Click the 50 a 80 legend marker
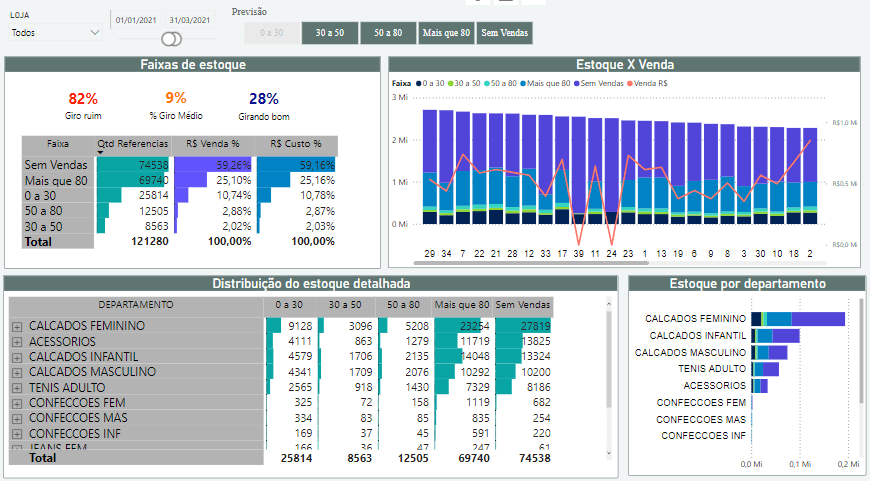This screenshot has width=870, height=481. coord(487,84)
